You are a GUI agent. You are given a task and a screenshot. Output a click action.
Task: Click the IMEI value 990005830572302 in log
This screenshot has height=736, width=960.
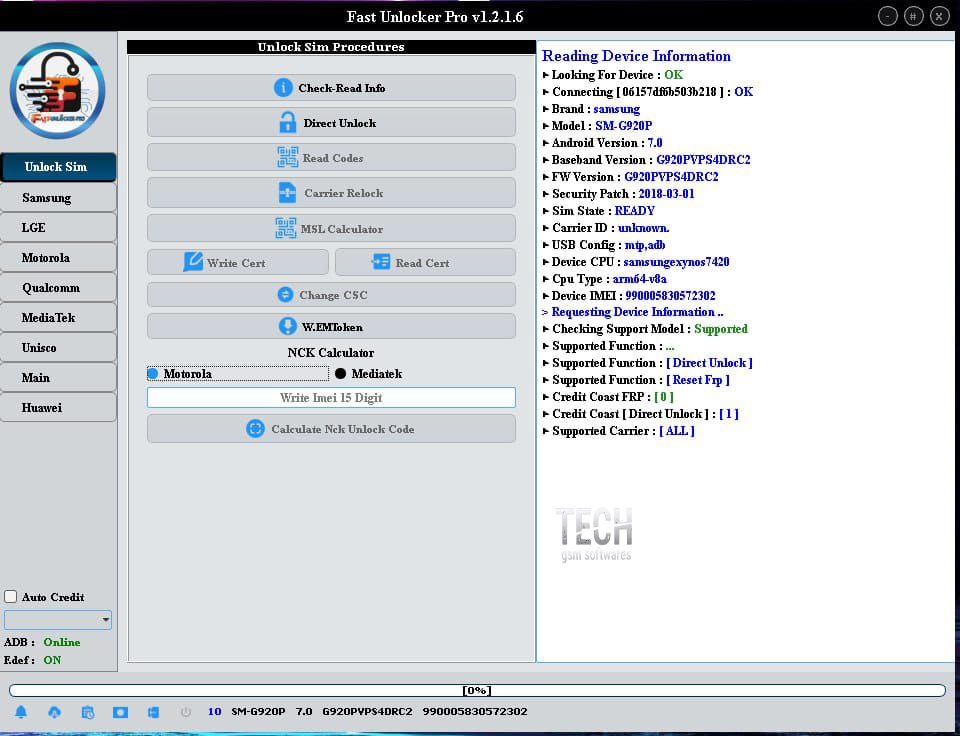point(670,296)
